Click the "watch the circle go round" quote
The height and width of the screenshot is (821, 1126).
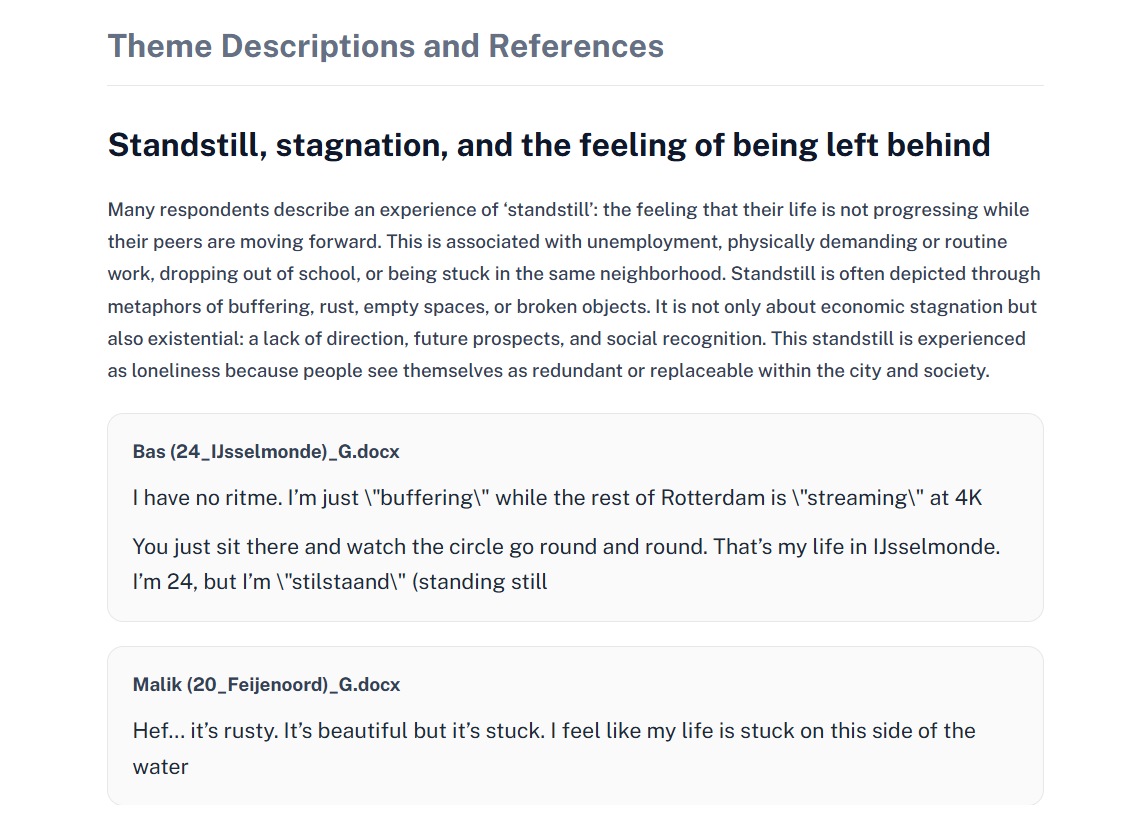566,564
